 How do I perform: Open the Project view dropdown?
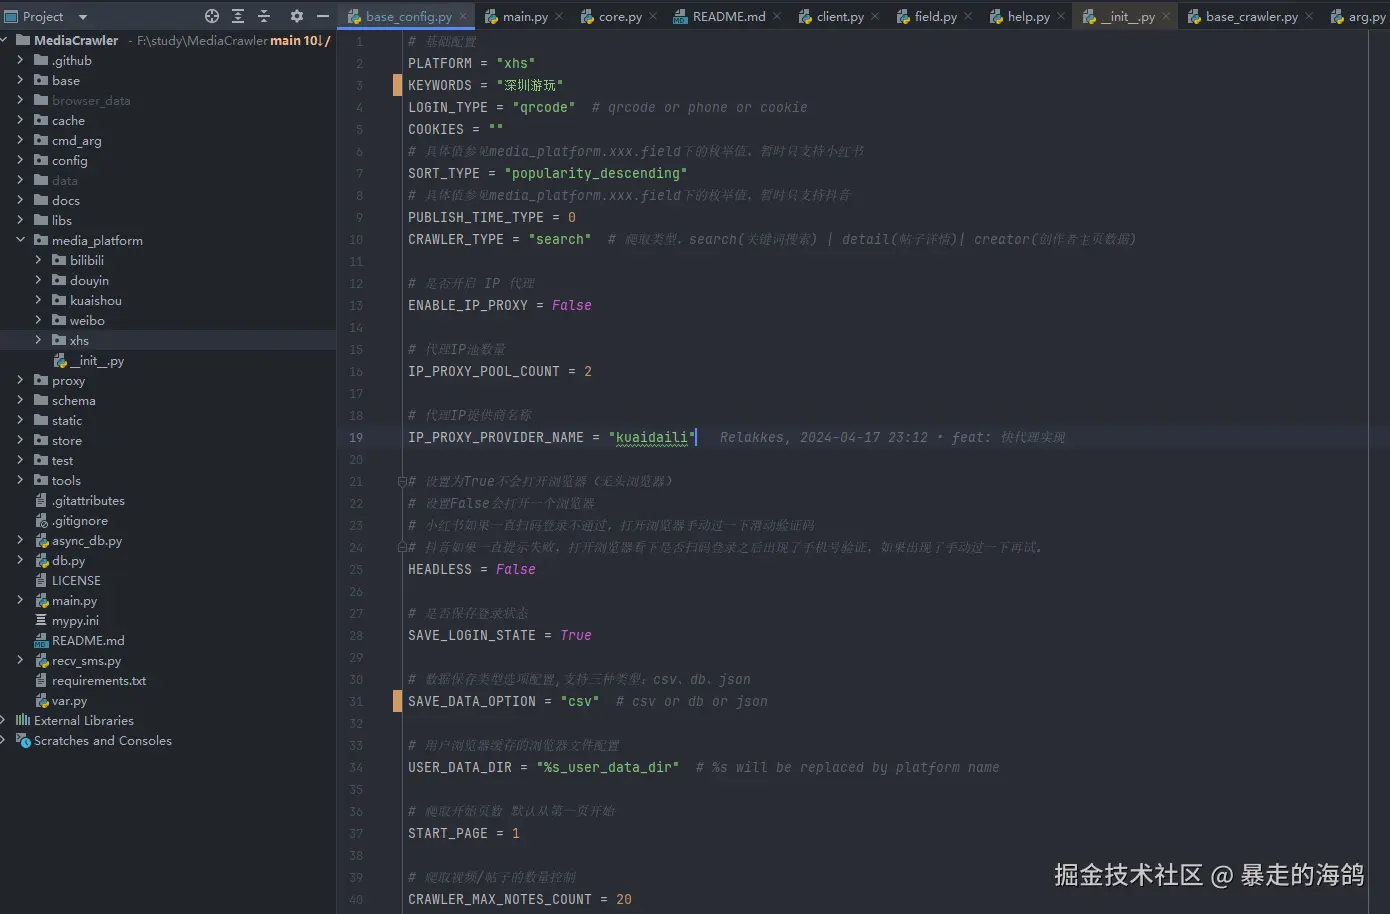tap(83, 17)
